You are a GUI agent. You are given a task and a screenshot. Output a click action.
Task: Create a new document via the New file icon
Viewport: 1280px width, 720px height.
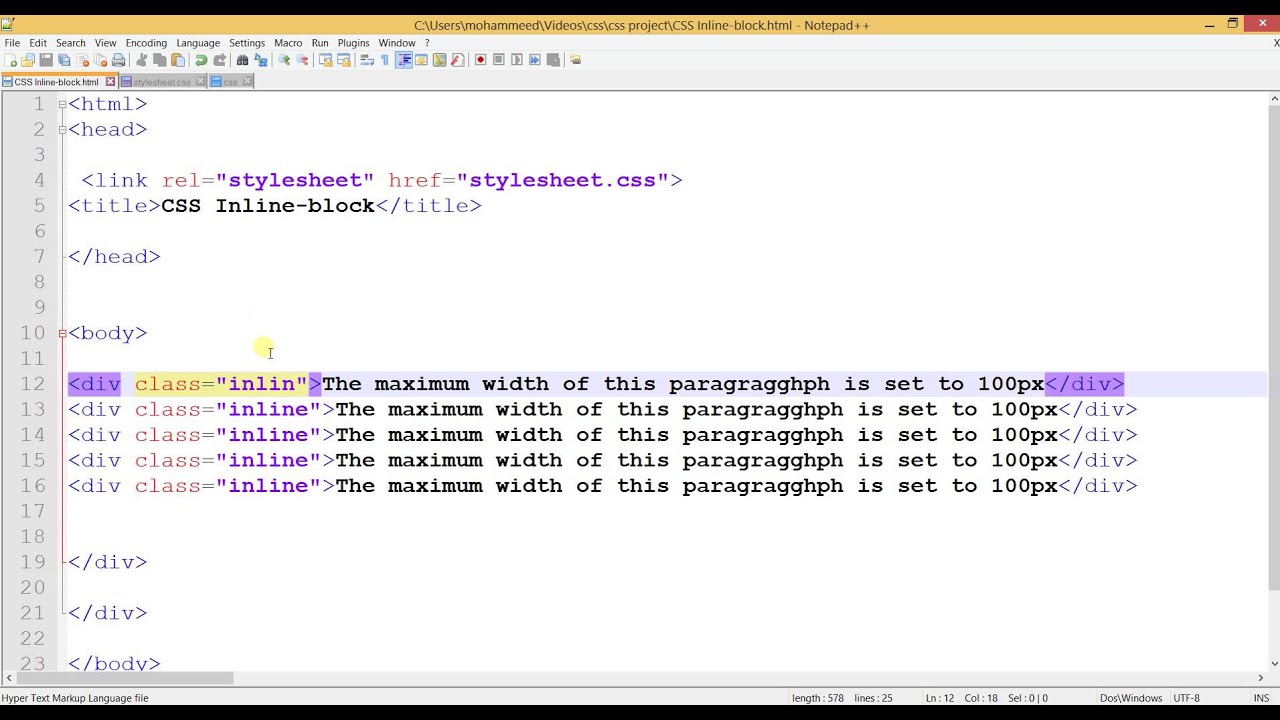click(x=10, y=60)
